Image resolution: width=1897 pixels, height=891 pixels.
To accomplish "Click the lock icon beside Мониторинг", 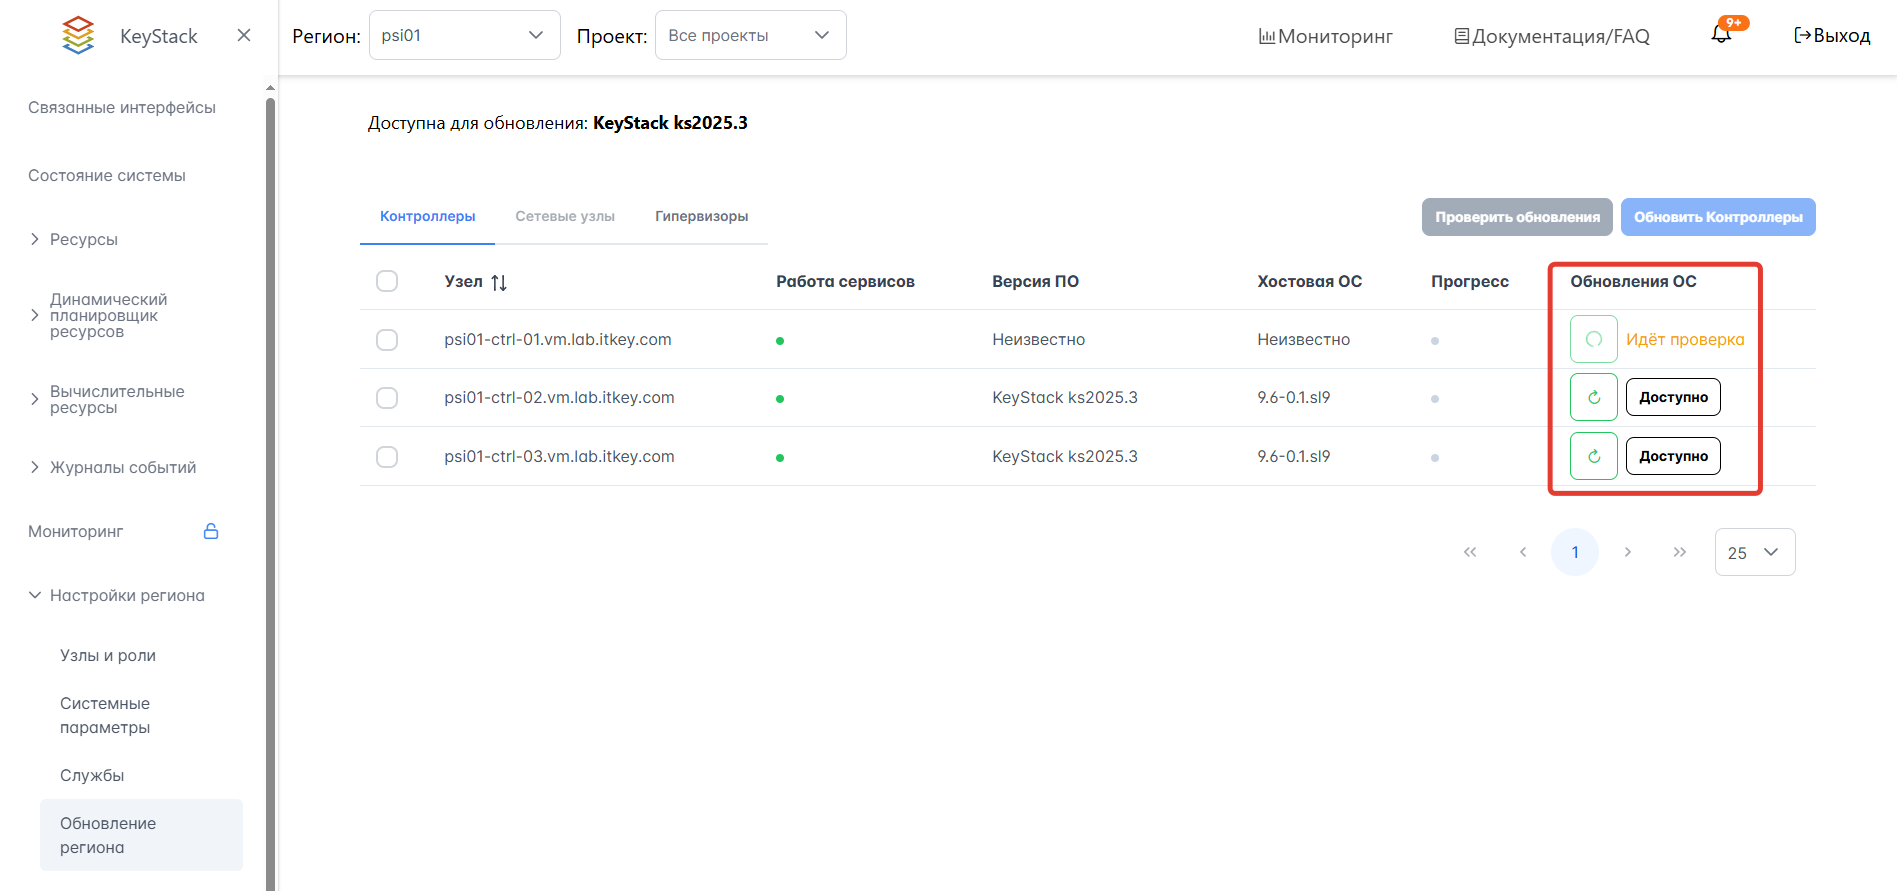I will (x=211, y=532).
